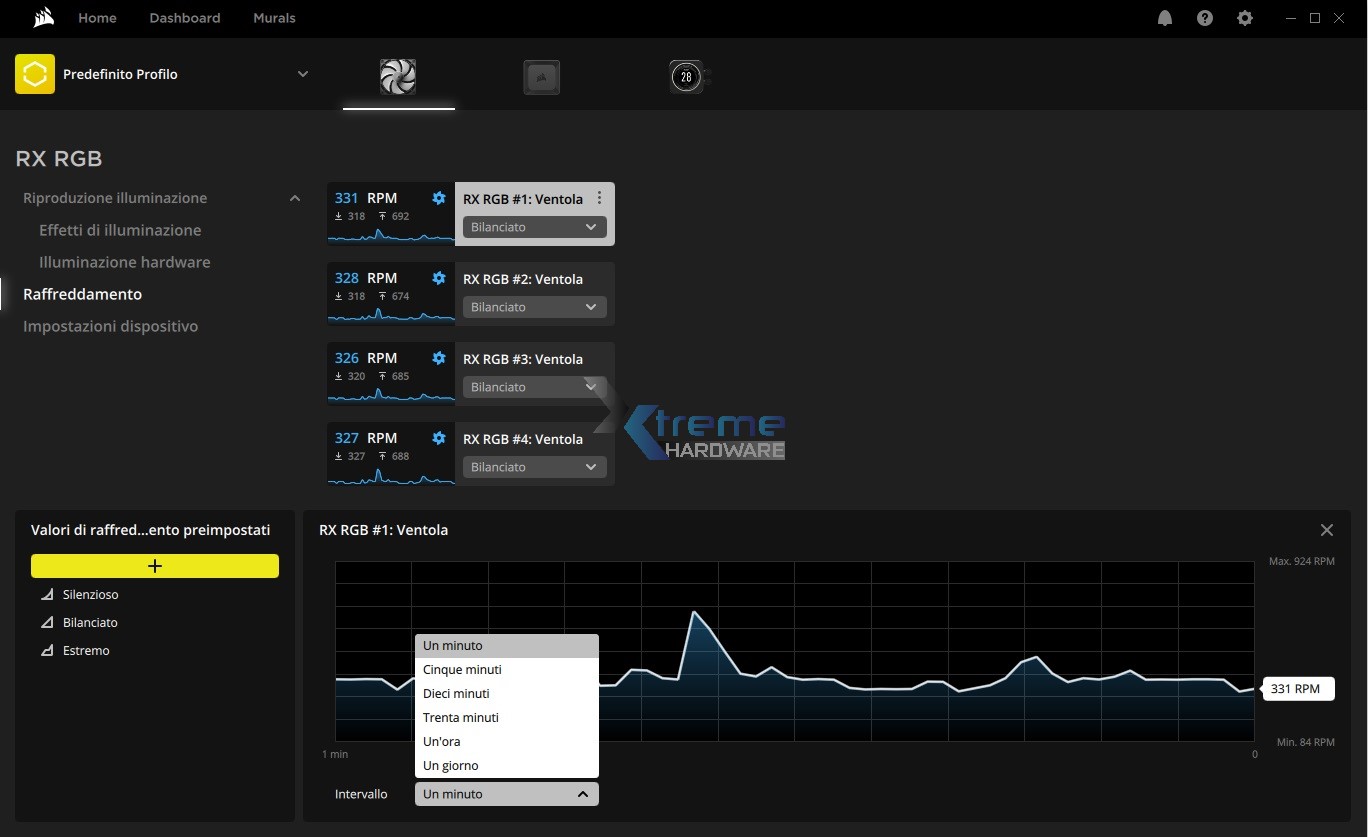Select the Silenzioso cooling preset
Image resolution: width=1368 pixels, height=837 pixels.
(x=90, y=594)
